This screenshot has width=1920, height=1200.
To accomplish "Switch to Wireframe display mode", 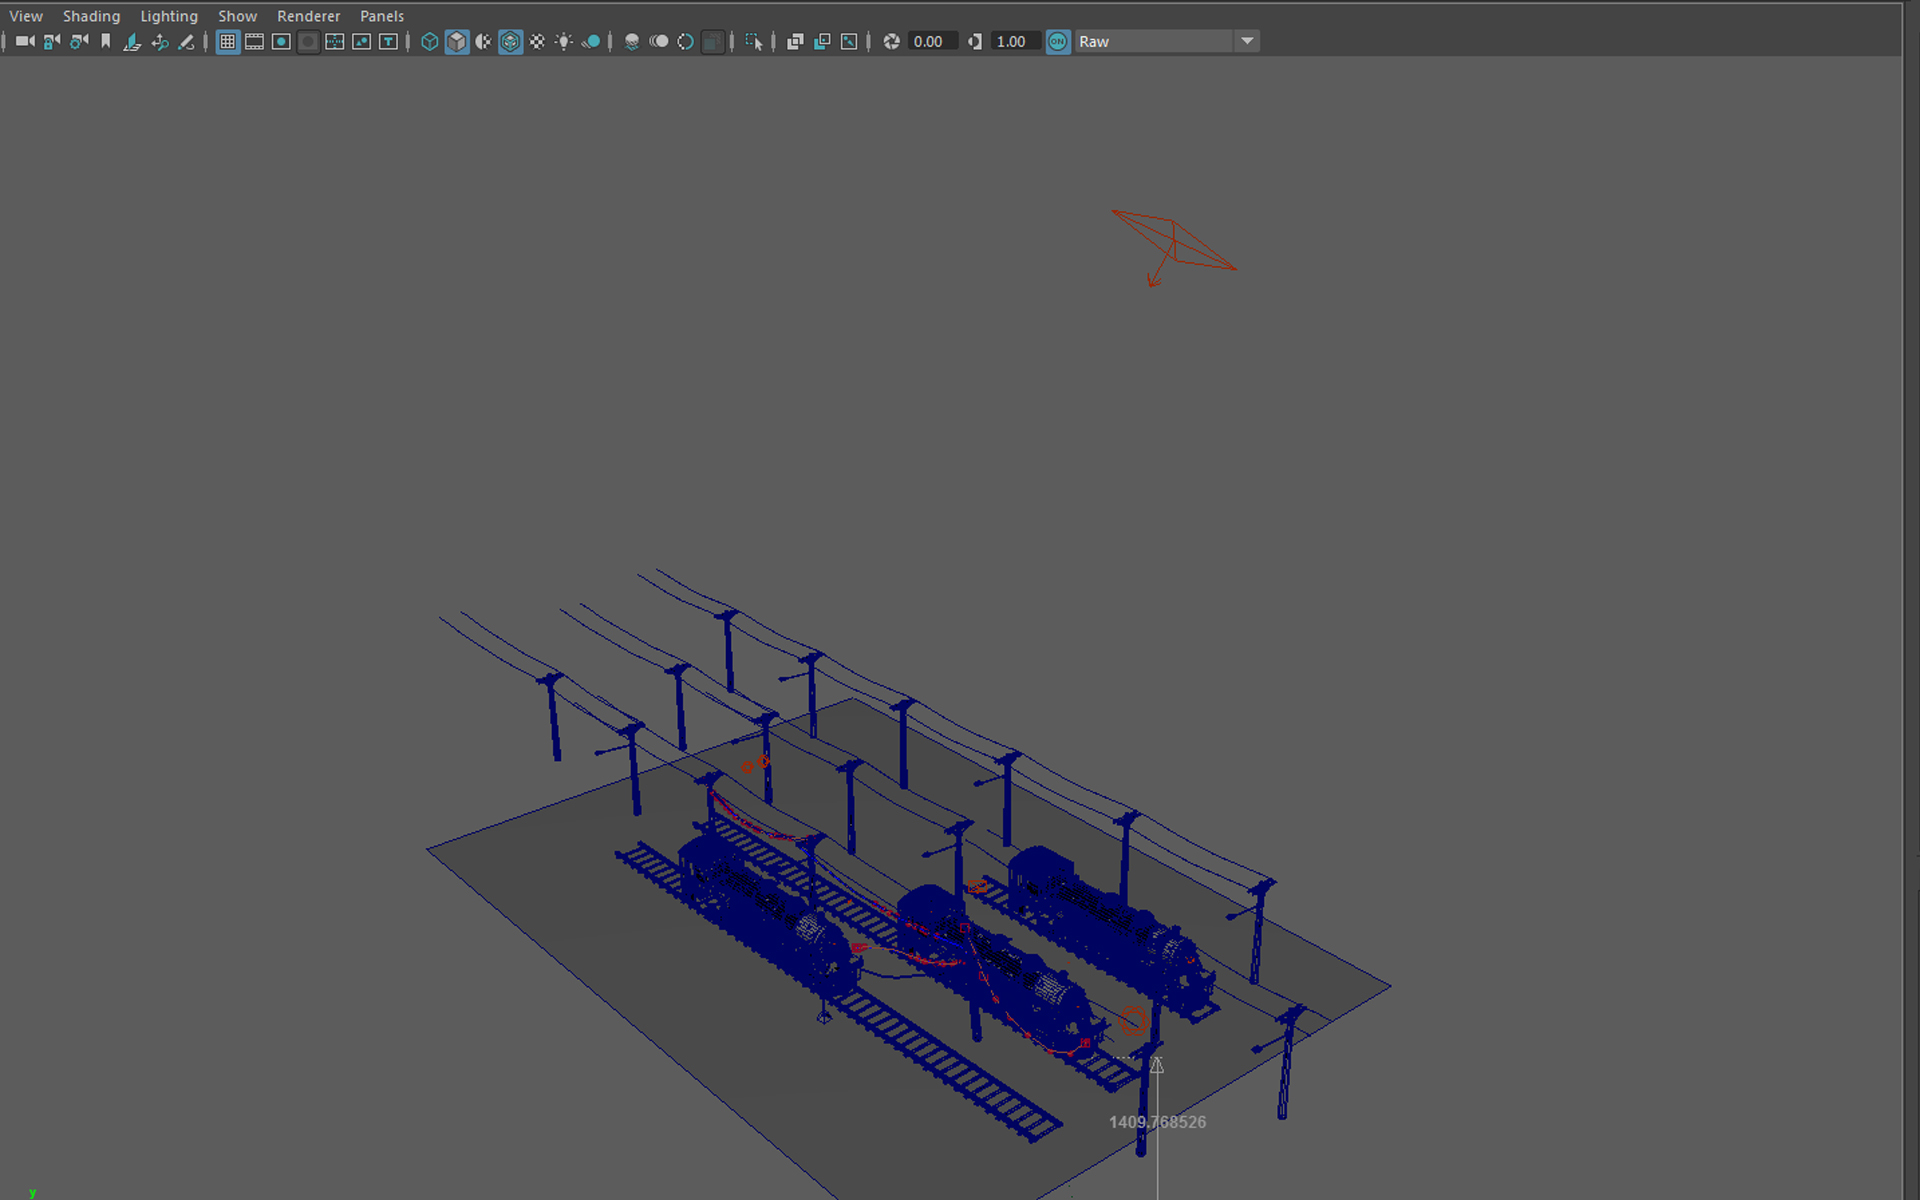I will click(430, 41).
